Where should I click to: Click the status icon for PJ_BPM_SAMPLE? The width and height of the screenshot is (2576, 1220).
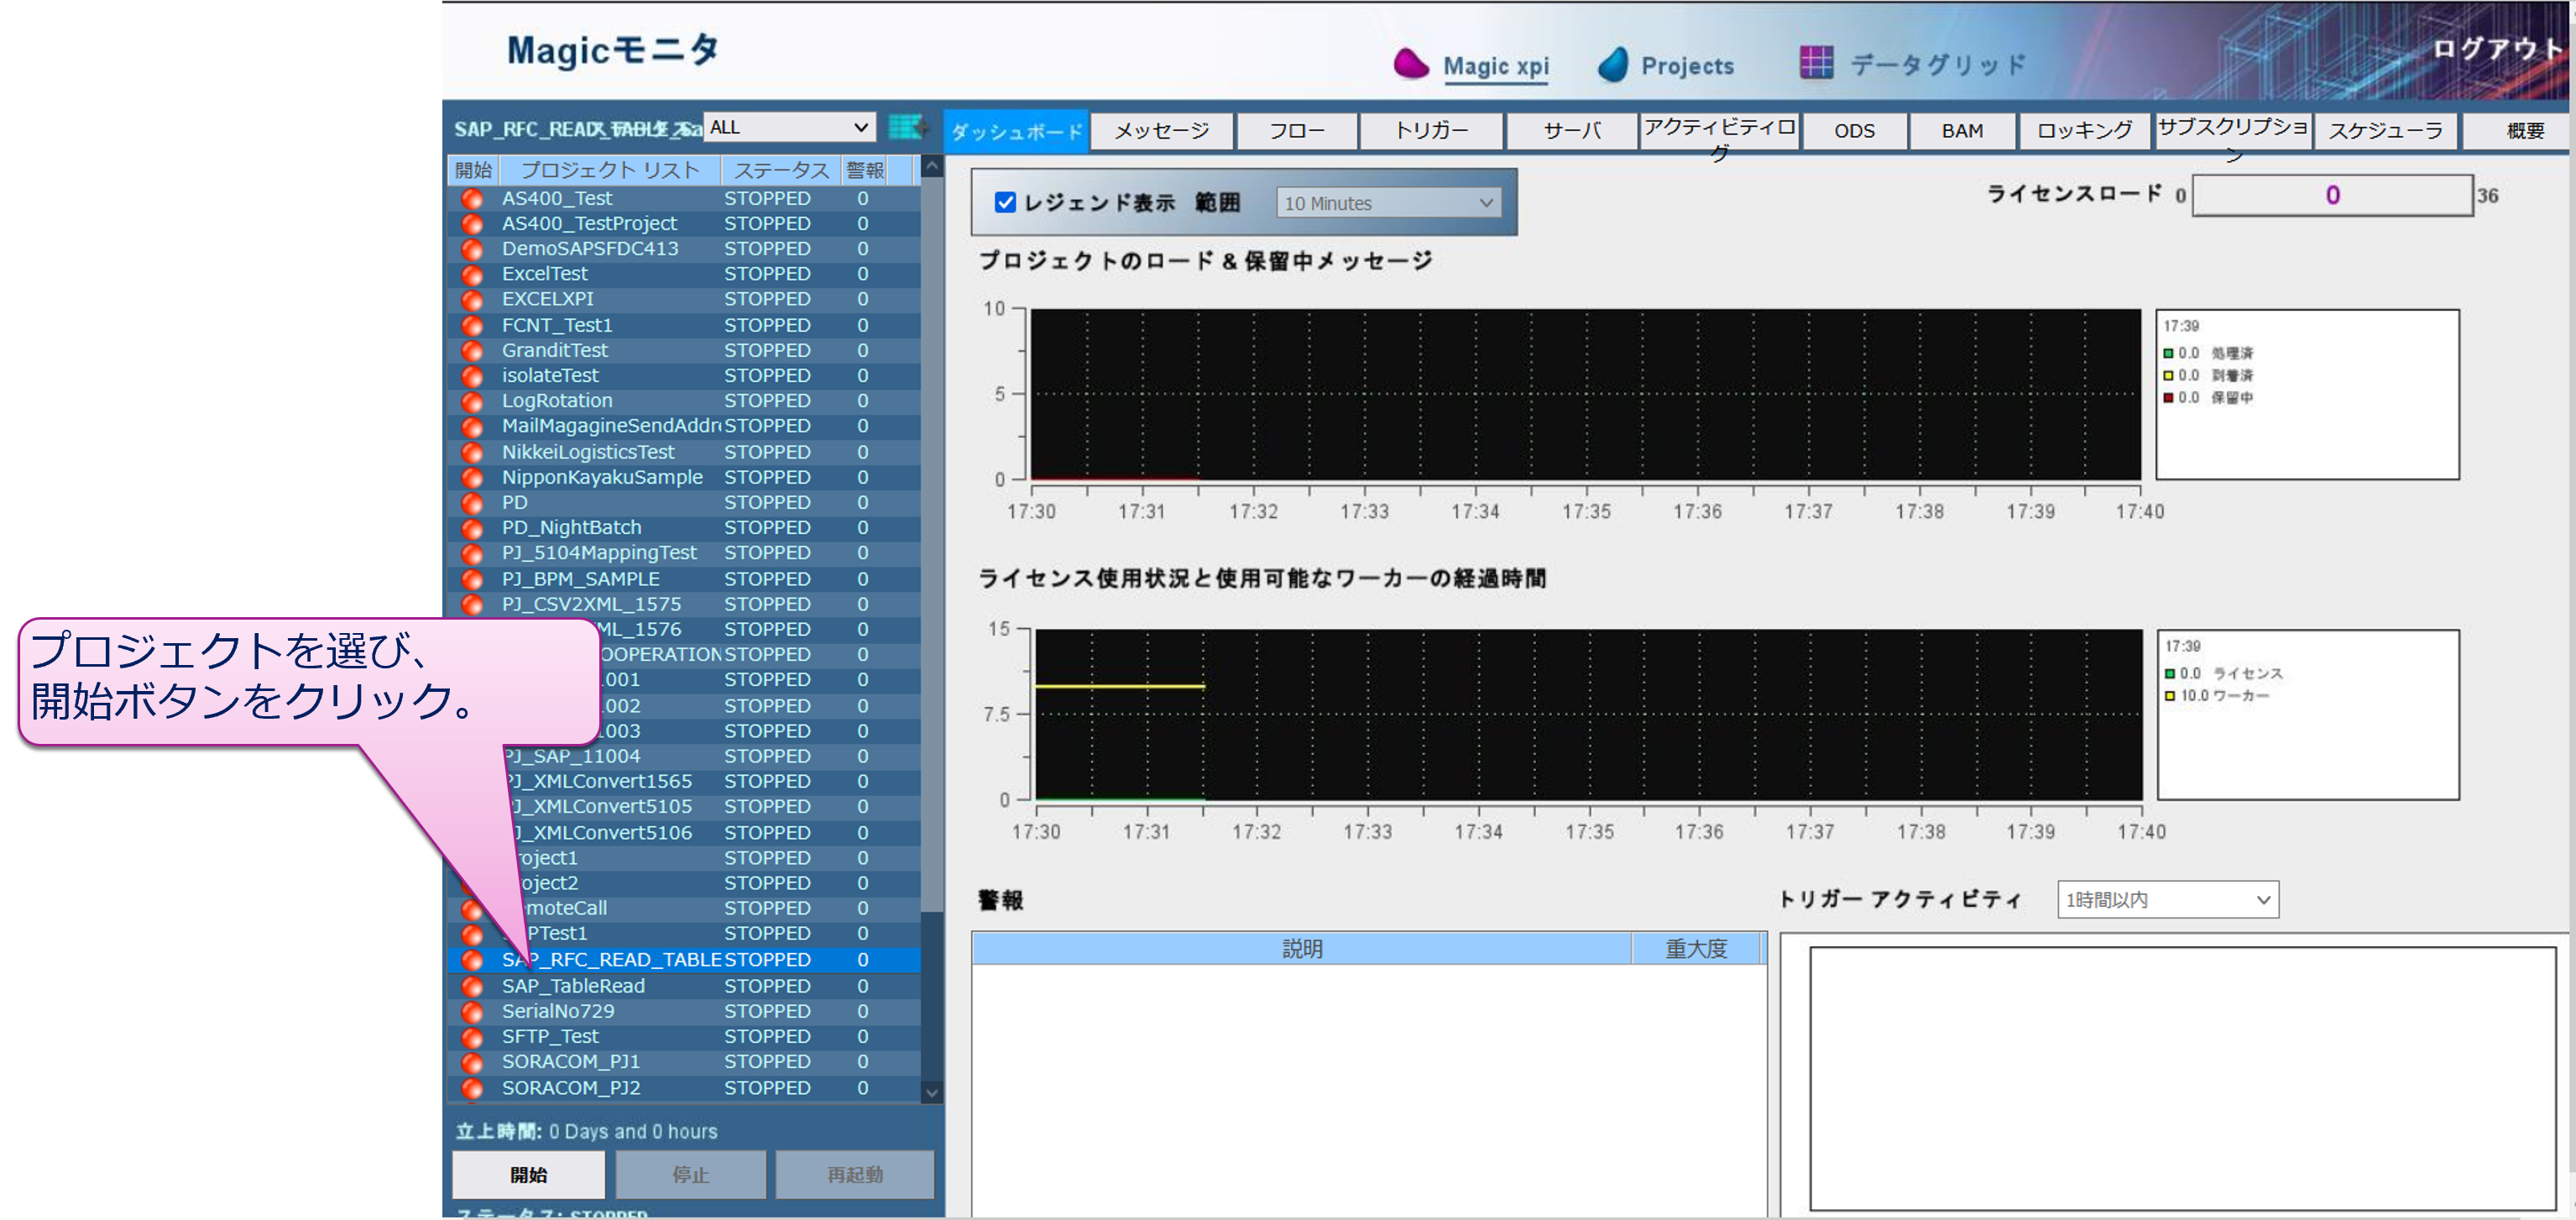click(x=472, y=579)
